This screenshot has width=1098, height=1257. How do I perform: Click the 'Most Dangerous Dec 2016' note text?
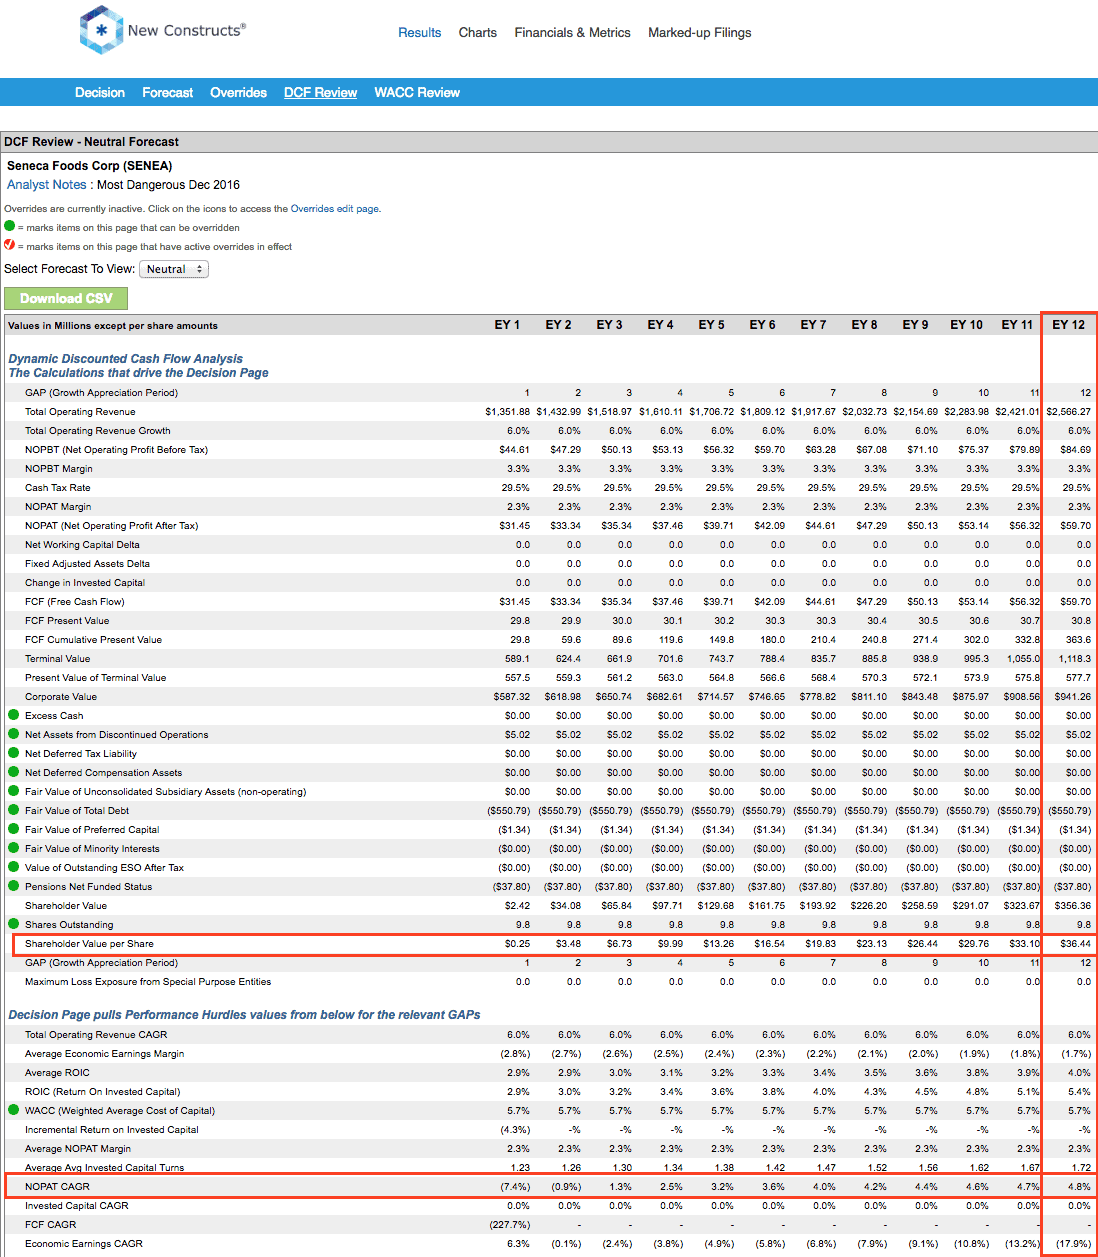(x=169, y=185)
